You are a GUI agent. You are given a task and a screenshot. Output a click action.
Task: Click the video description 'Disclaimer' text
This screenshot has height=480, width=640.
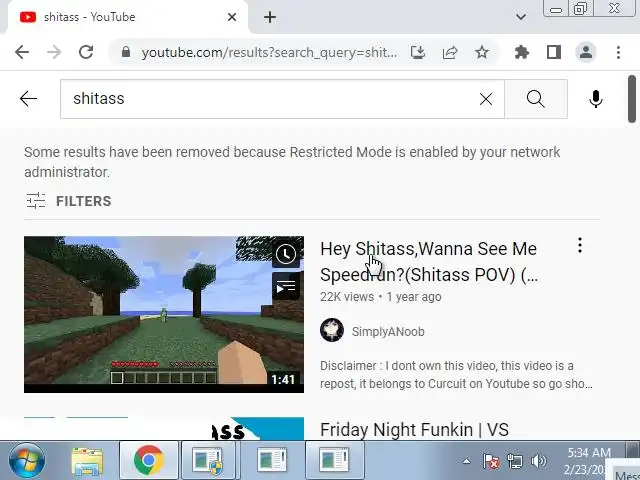click(x=456, y=375)
